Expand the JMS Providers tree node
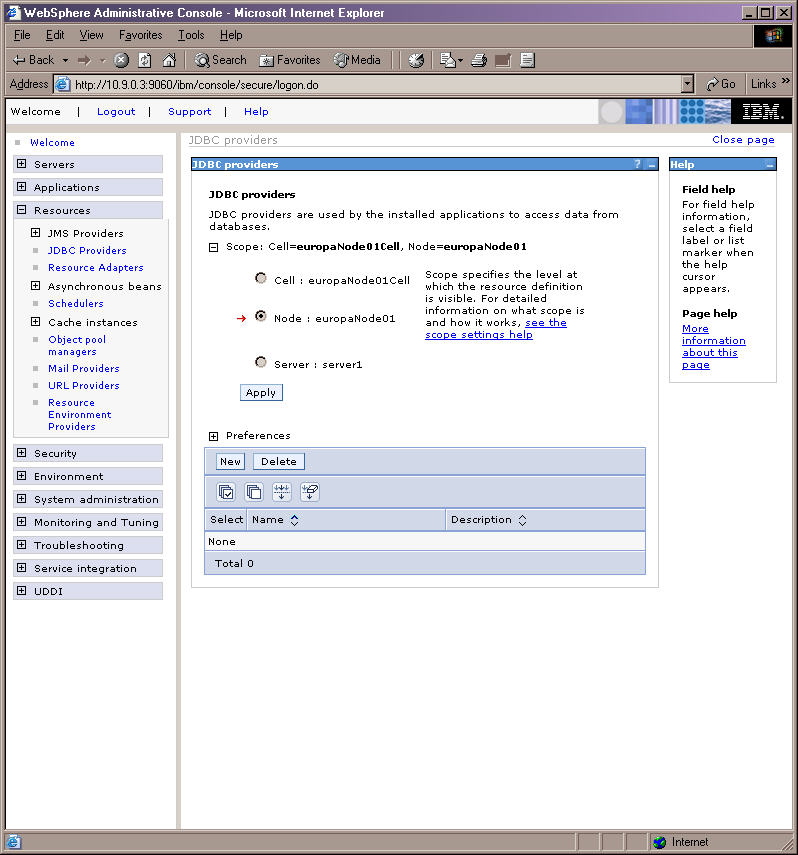This screenshot has height=855, width=798. click(x=35, y=233)
